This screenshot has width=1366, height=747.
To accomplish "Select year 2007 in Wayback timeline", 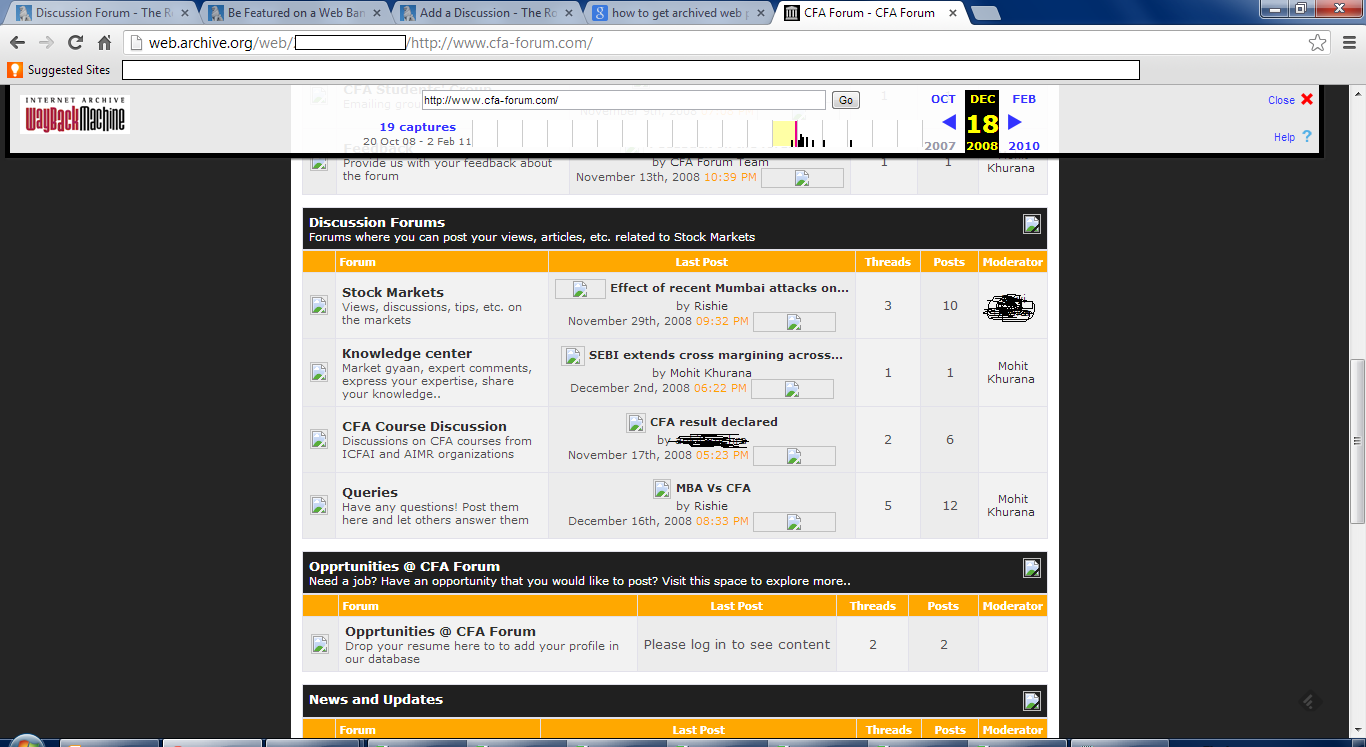I will pos(940,146).
